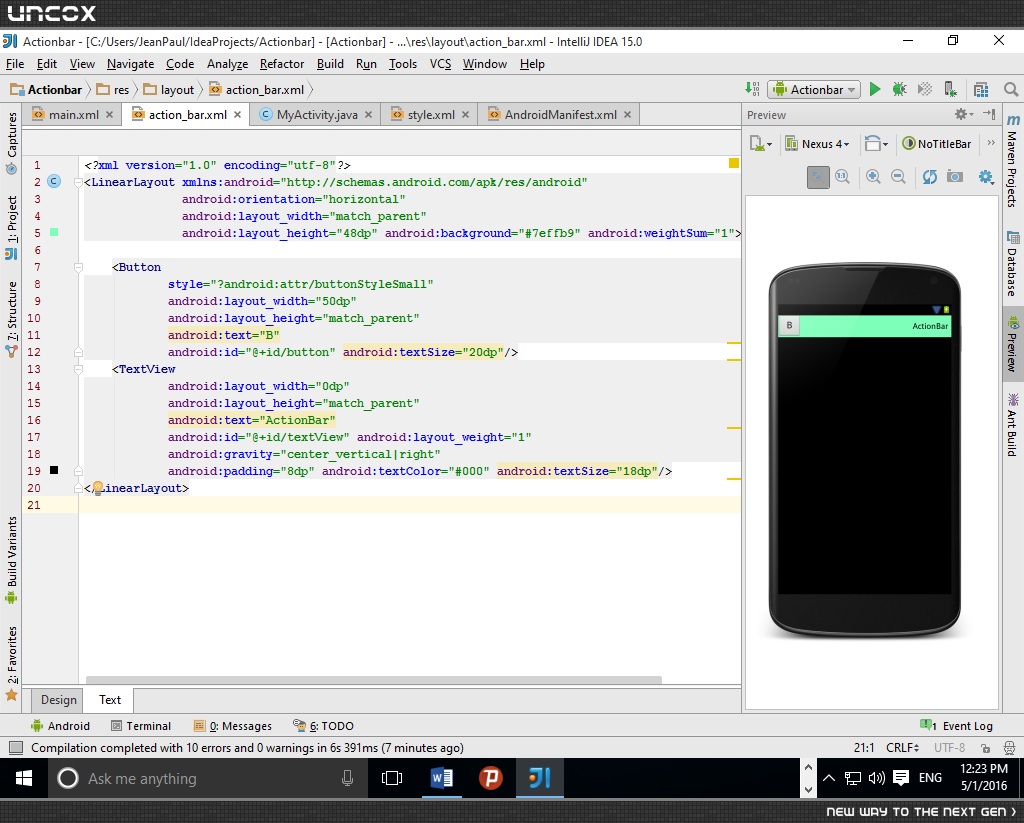The image size is (1024, 823).
Task: Select the Text editor view tab
Action: [110, 700]
